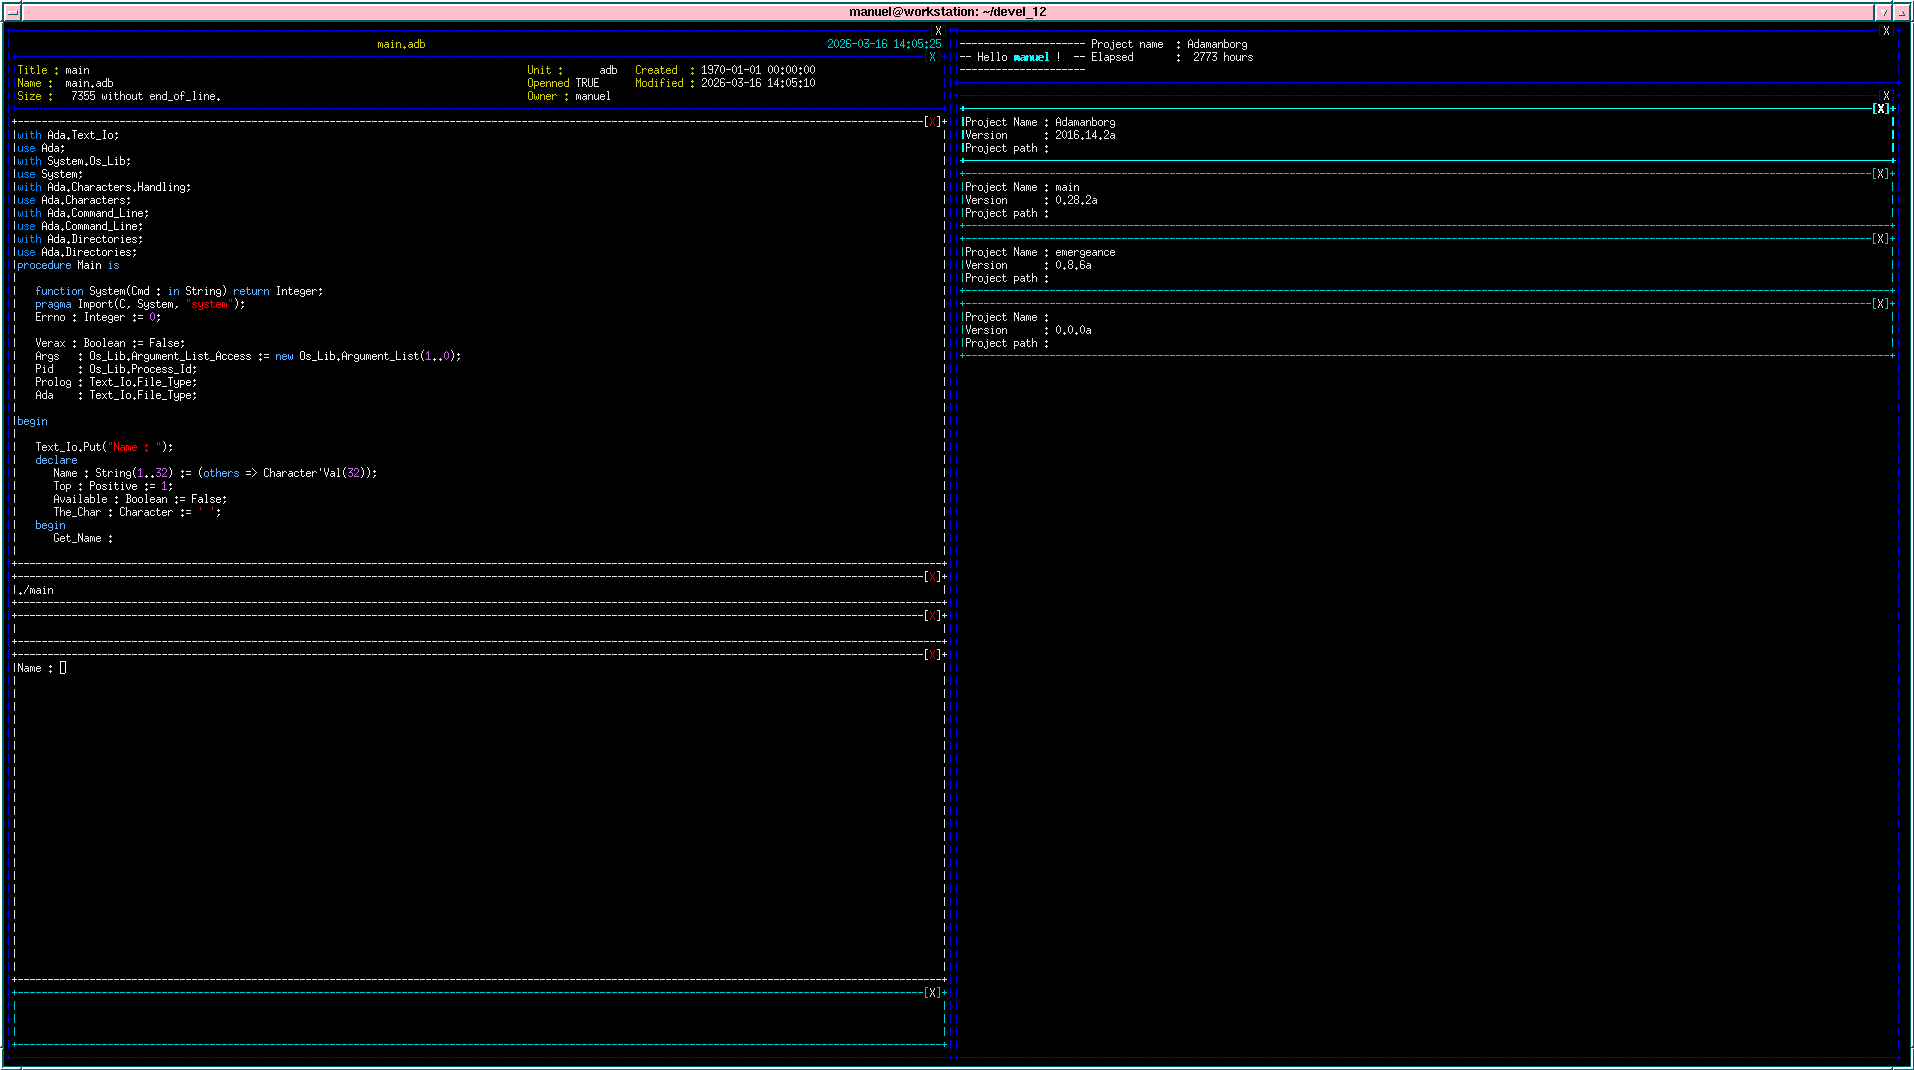Screen dimensions: 1914x1070
Task: Click the Name prompt input cursor
Action: pyautogui.click(x=63, y=668)
